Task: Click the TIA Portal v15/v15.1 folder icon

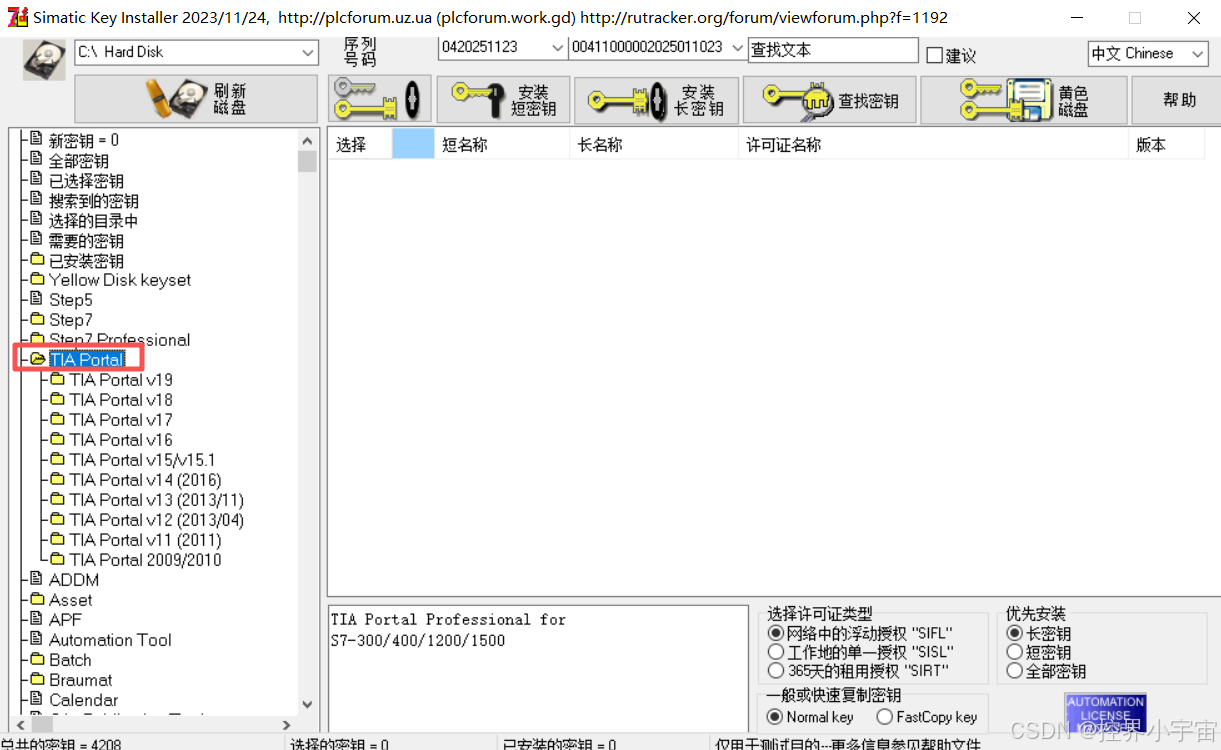Action: (57, 459)
